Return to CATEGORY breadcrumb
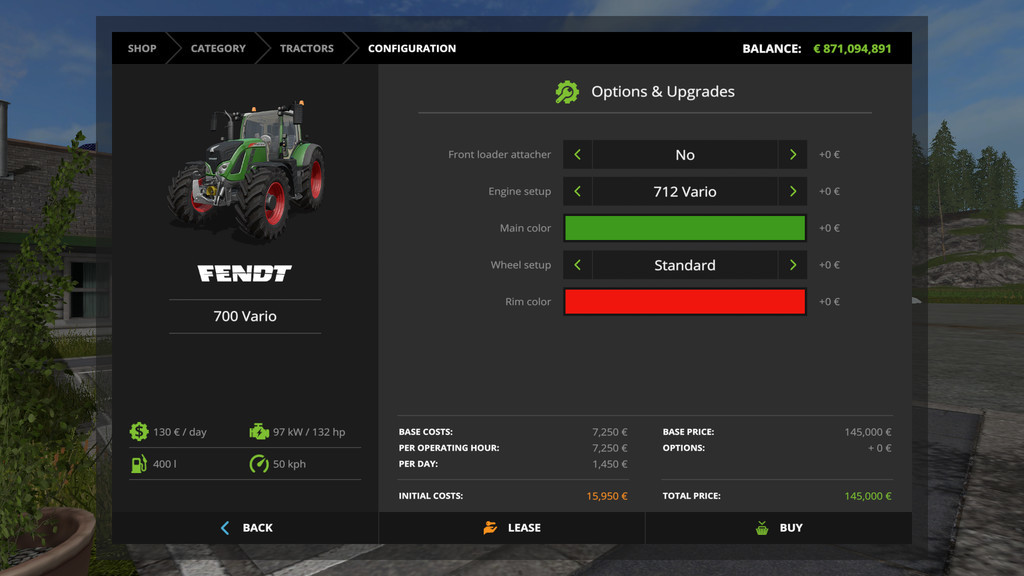Image resolution: width=1024 pixels, height=576 pixels. (x=218, y=48)
